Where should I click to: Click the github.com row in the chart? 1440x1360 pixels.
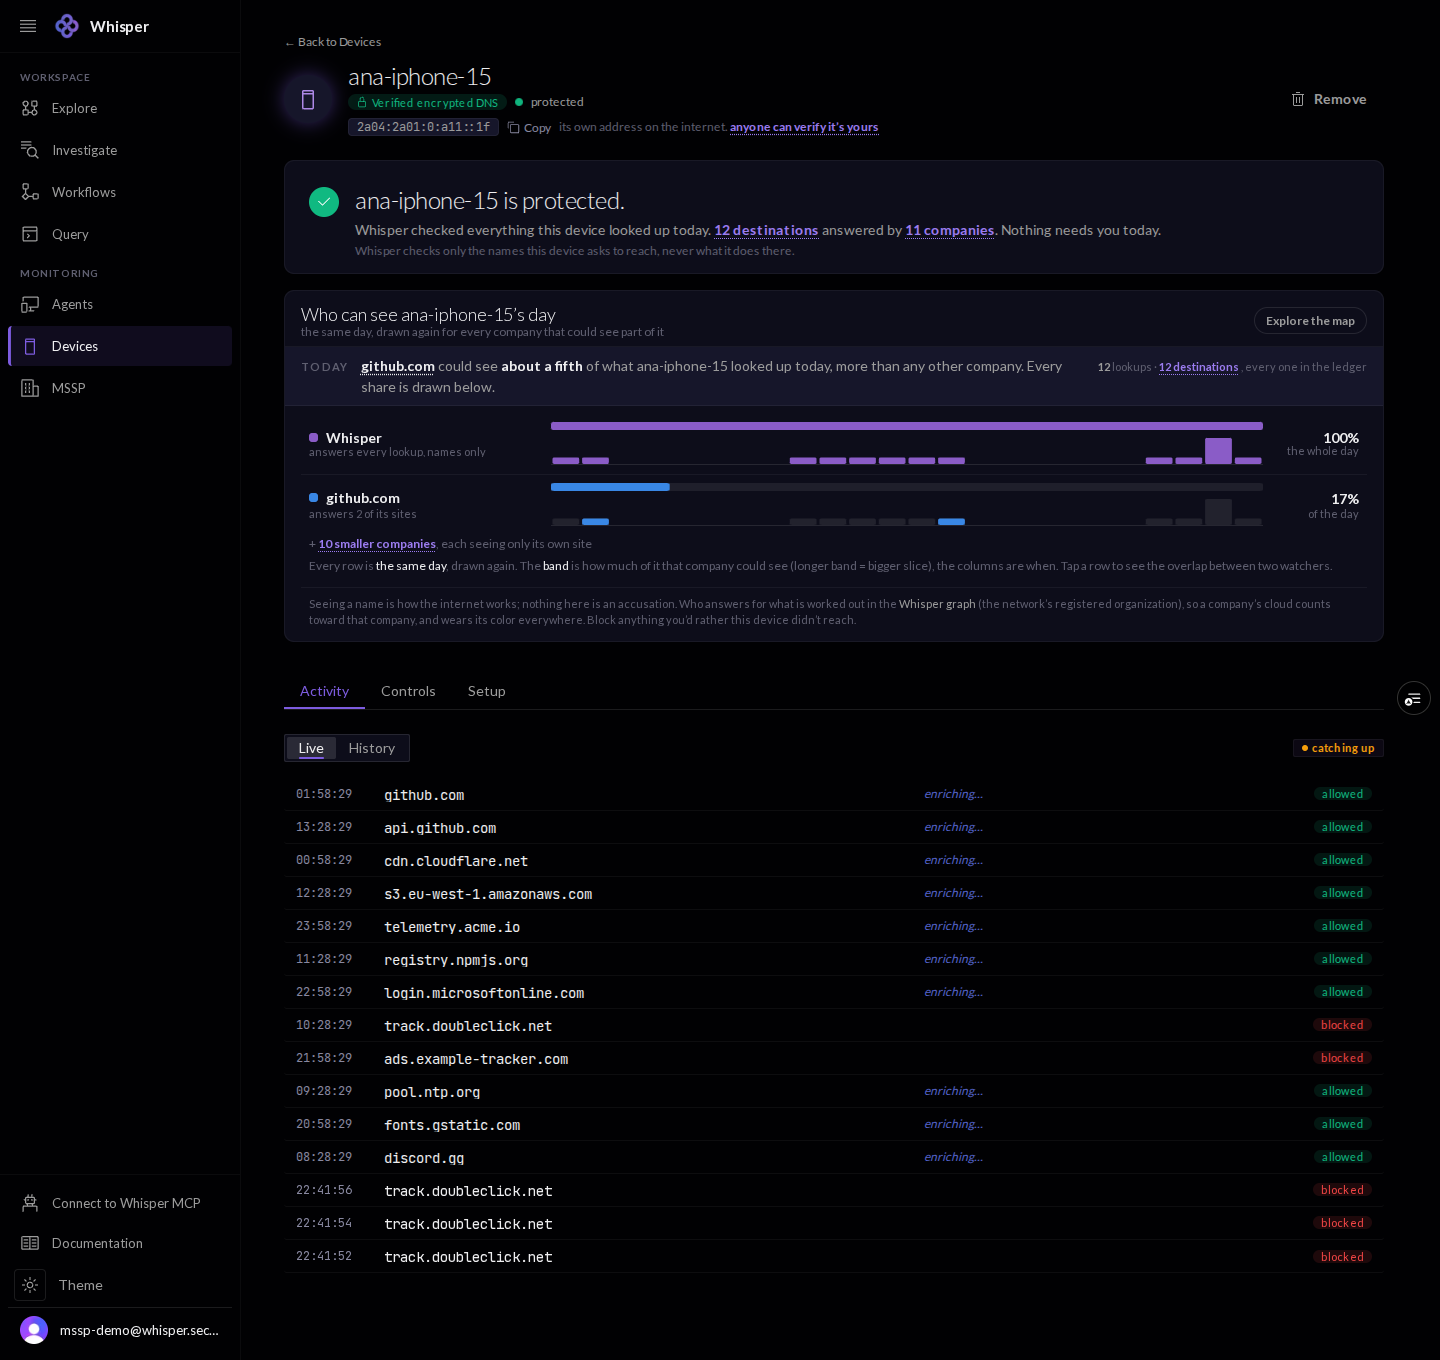click(x=834, y=504)
